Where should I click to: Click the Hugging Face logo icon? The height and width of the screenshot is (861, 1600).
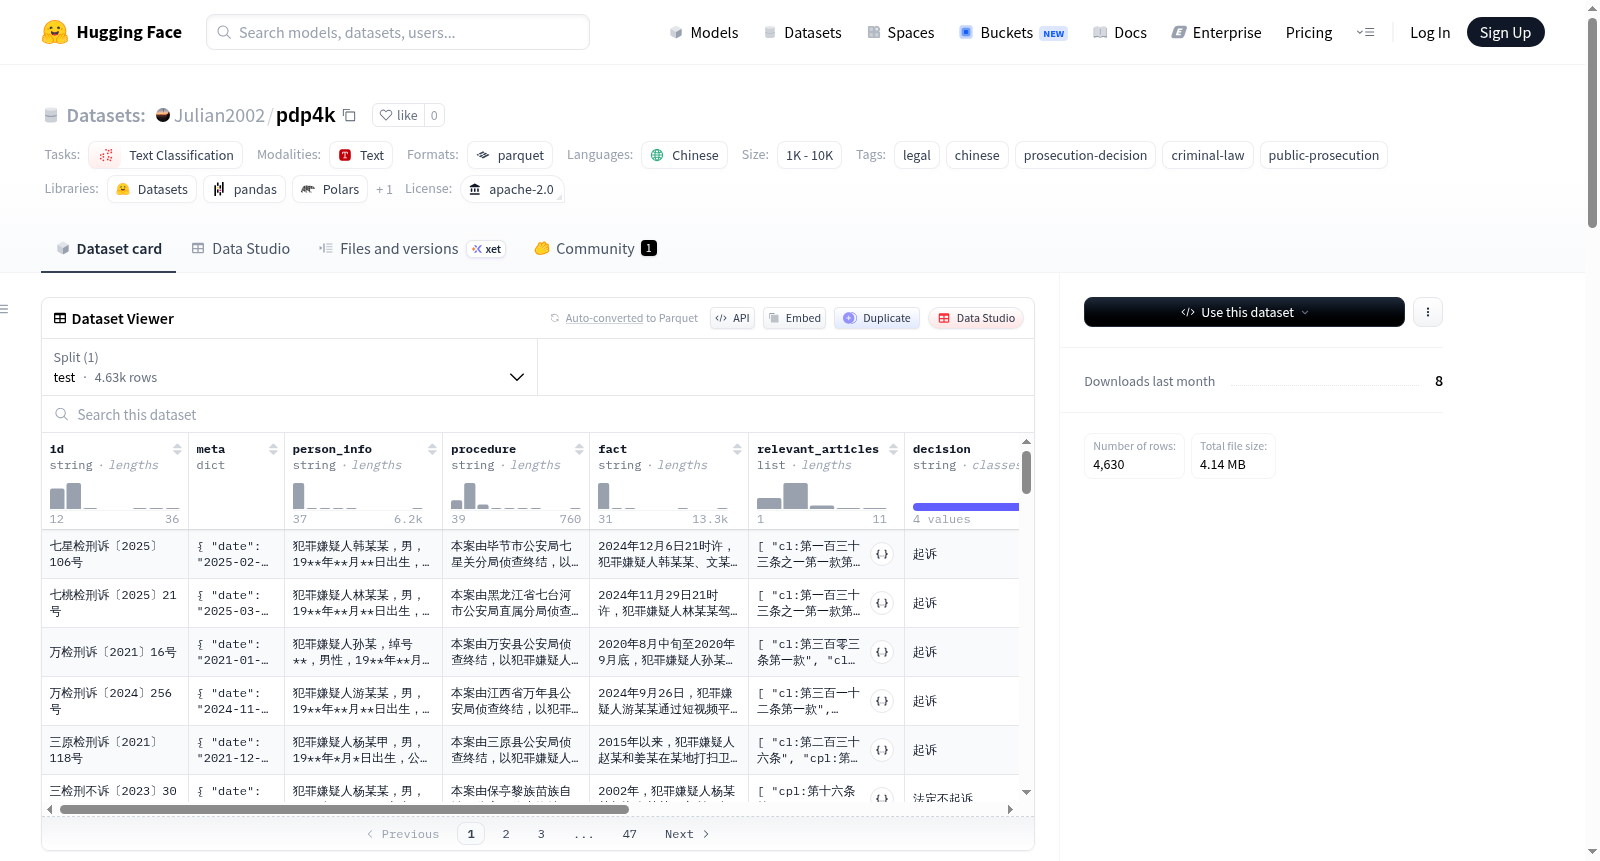tap(55, 32)
